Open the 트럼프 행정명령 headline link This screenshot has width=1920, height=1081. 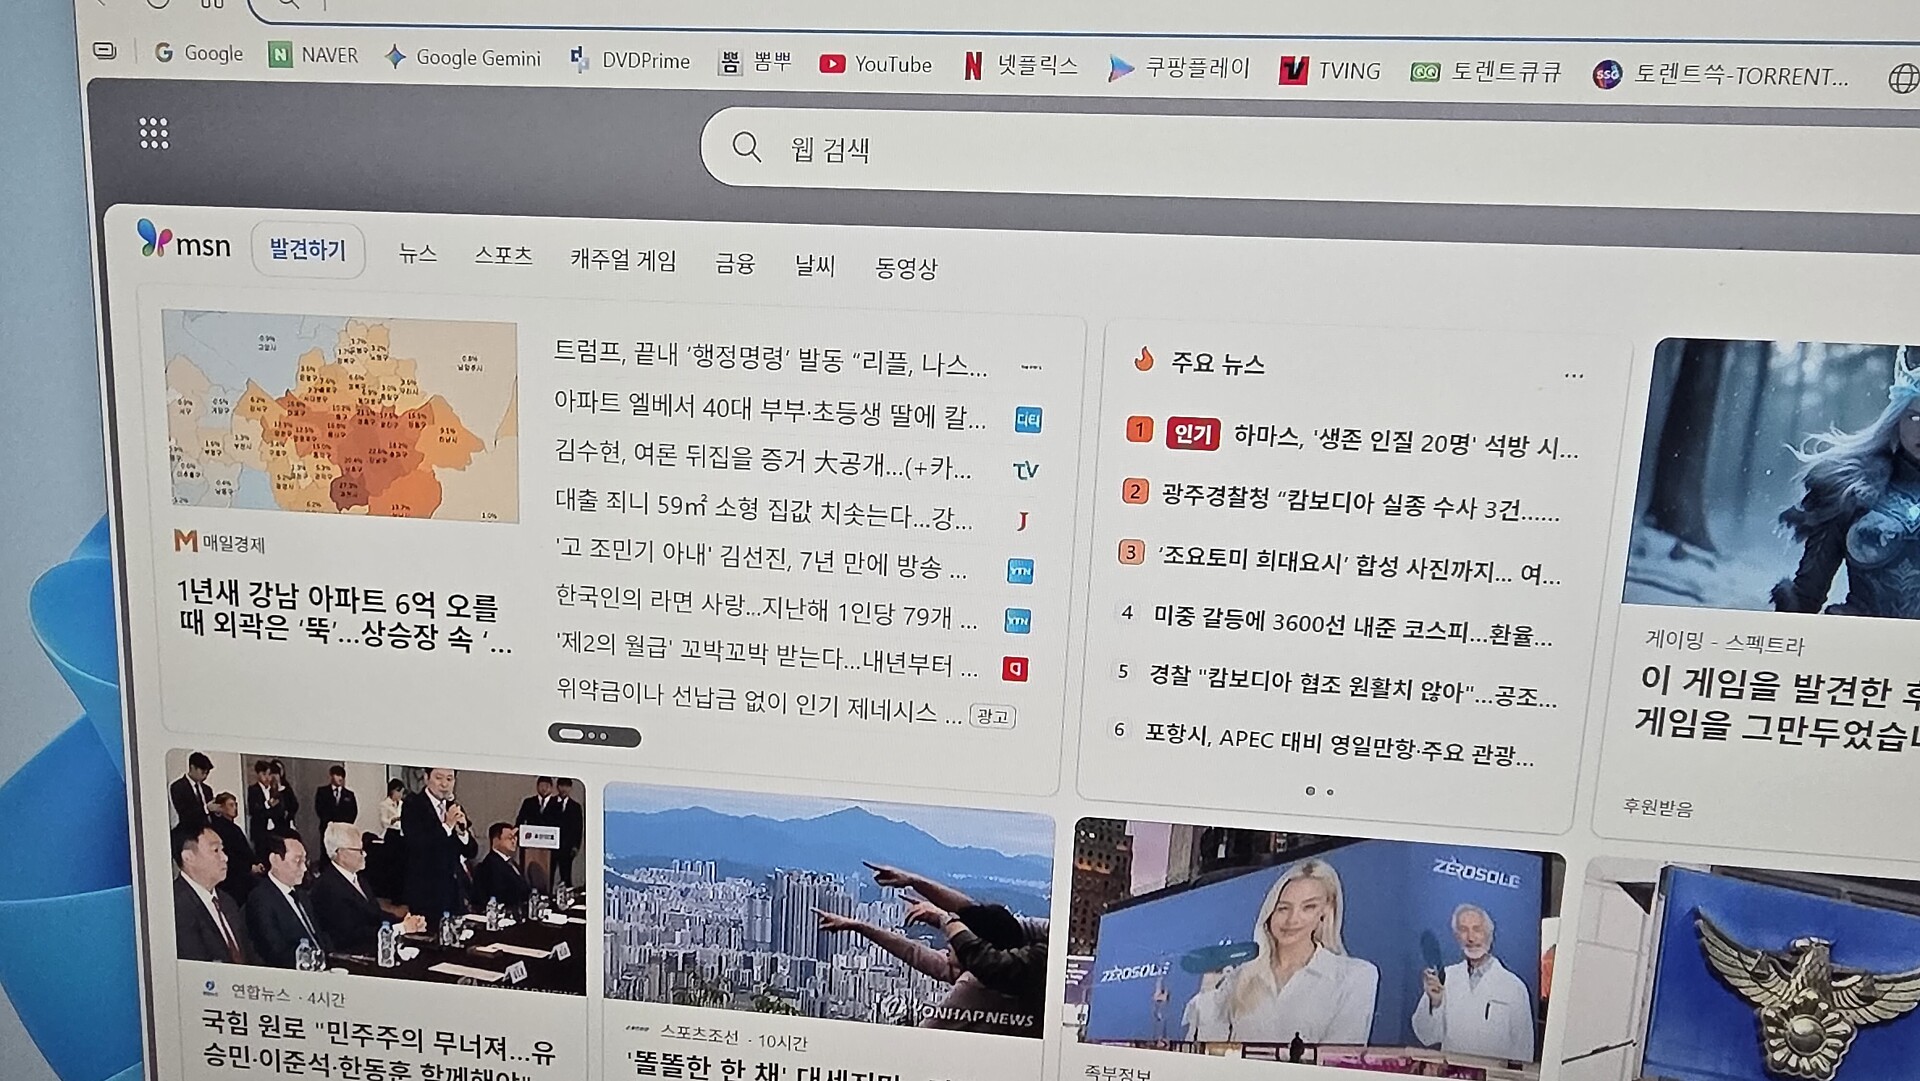[769, 358]
